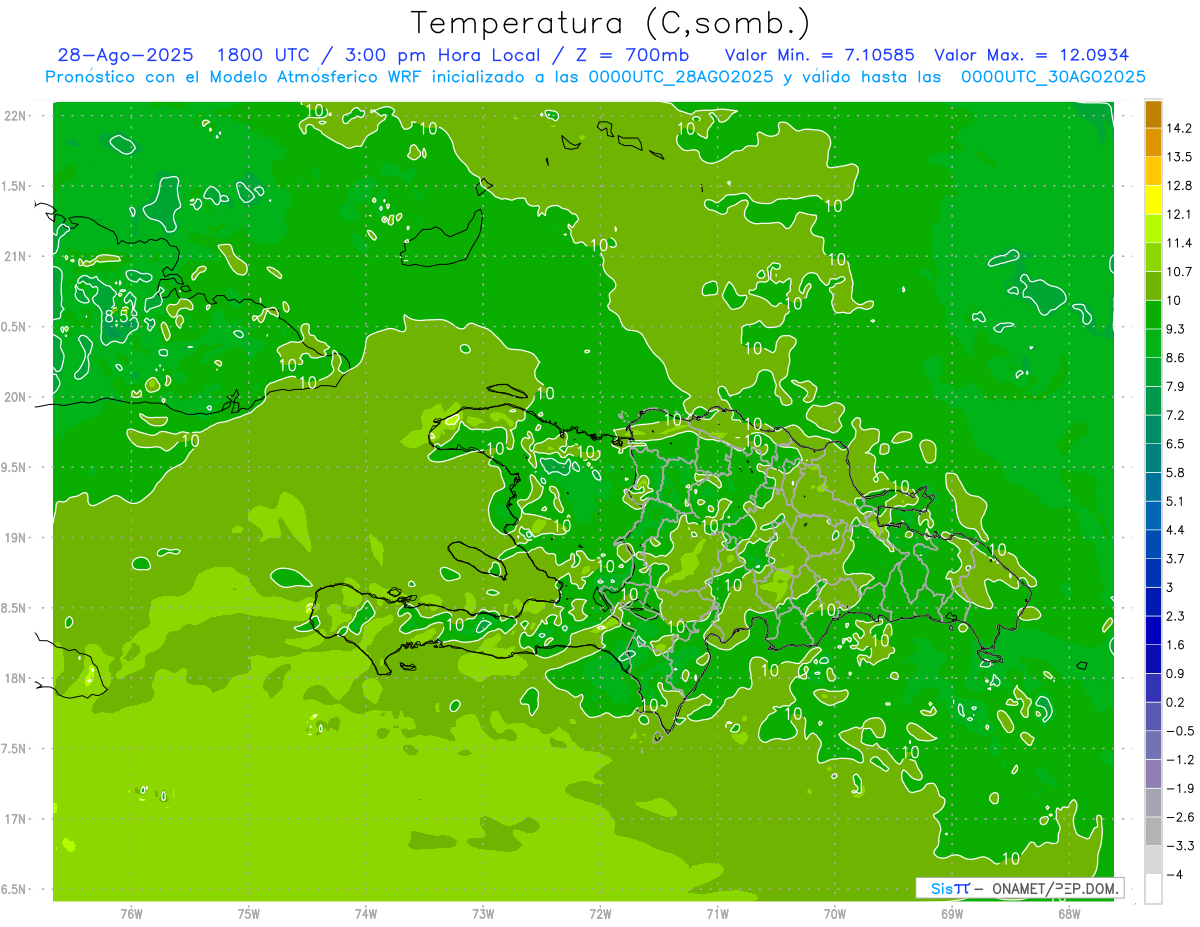Click the -3.3 label on the color scale
The image size is (1200, 927).
(x=1181, y=846)
